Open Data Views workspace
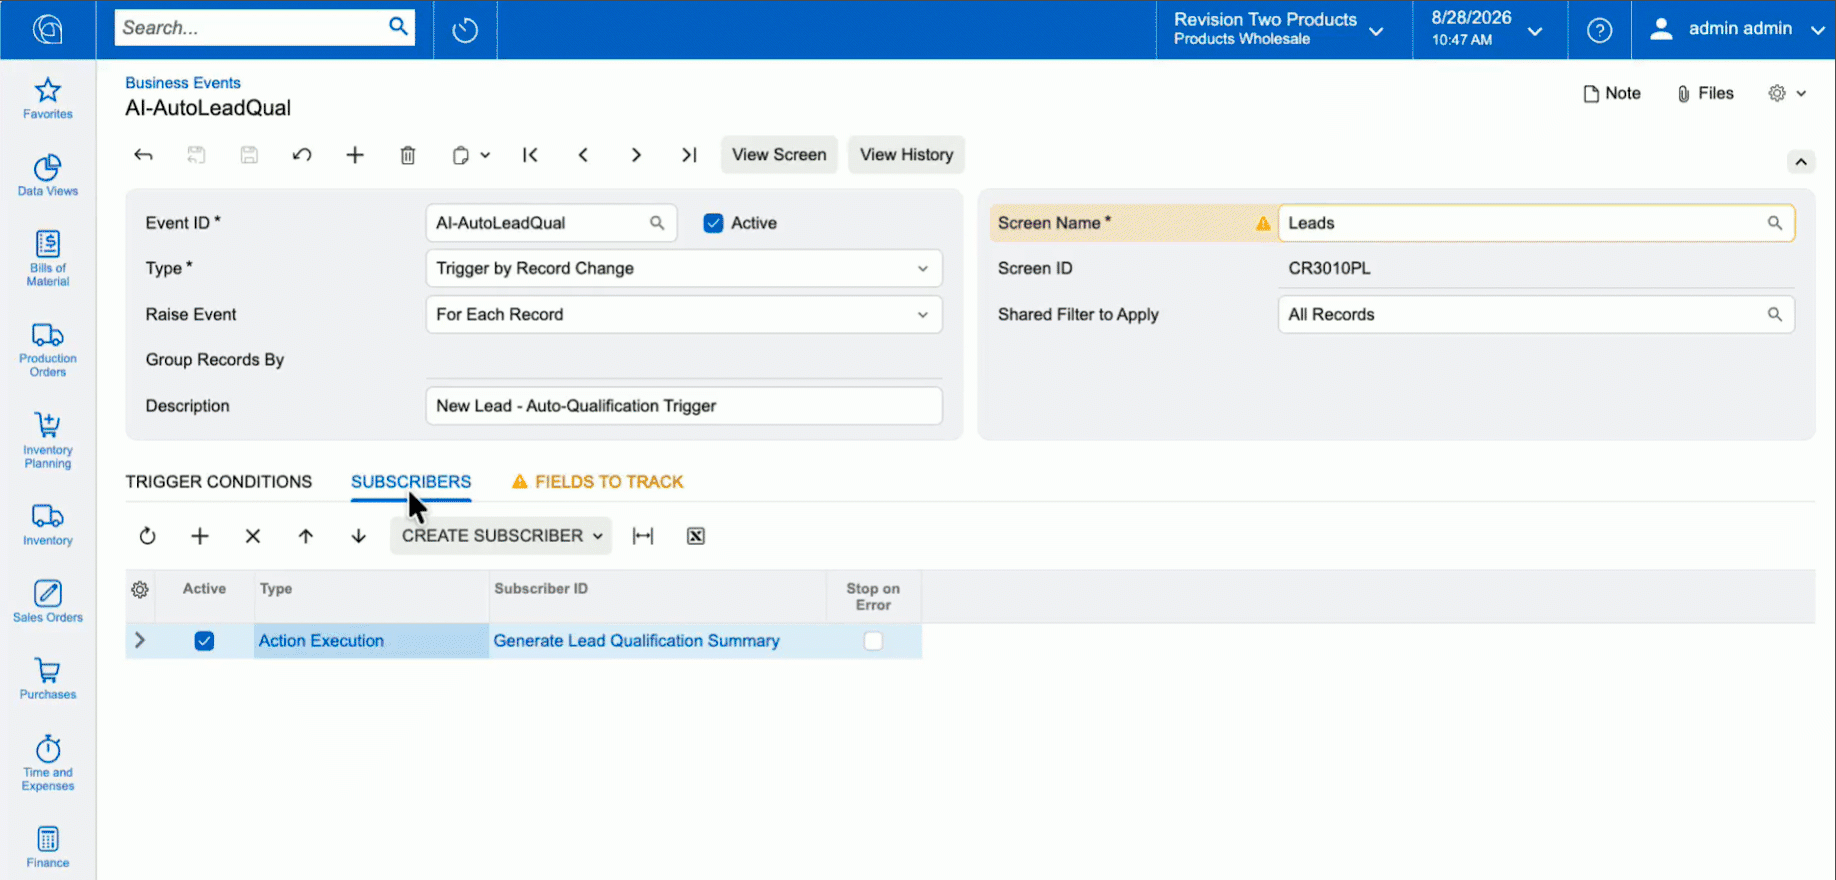Viewport: 1836px width, 880px height. [x=47, y=175]
